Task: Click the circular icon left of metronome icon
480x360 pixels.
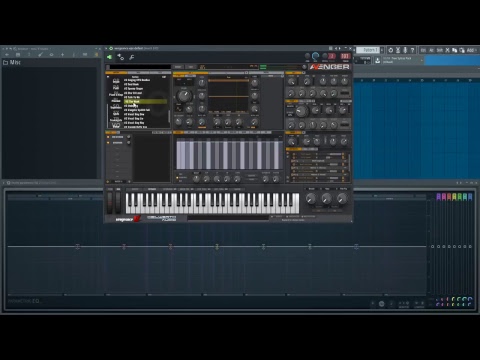Action: click(391, 50)
